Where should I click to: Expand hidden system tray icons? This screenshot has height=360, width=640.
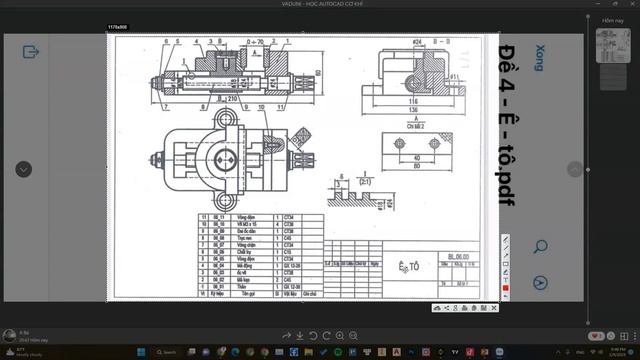coord(558,352)
